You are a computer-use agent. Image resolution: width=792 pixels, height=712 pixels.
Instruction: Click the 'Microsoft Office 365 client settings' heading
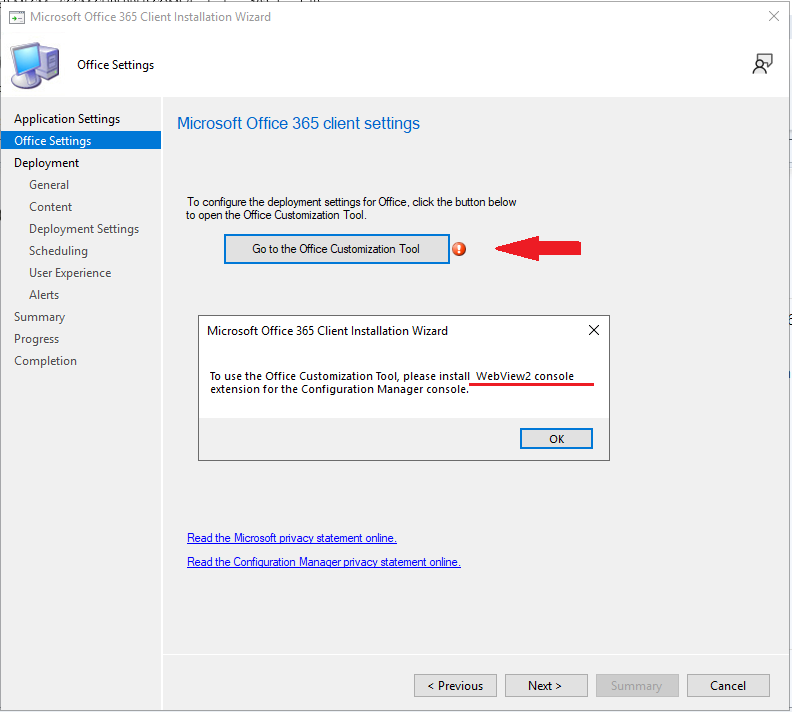(298, 124)
